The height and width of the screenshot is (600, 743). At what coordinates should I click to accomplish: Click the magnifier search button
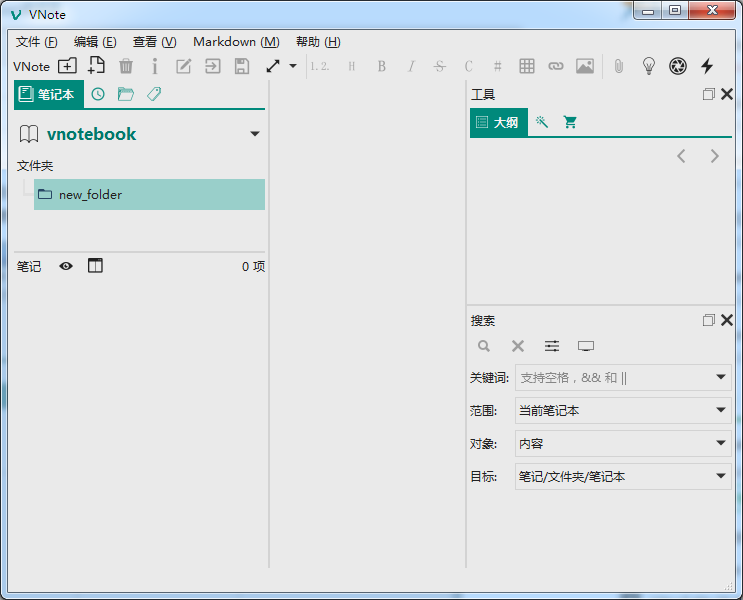(x=484, y=346)
